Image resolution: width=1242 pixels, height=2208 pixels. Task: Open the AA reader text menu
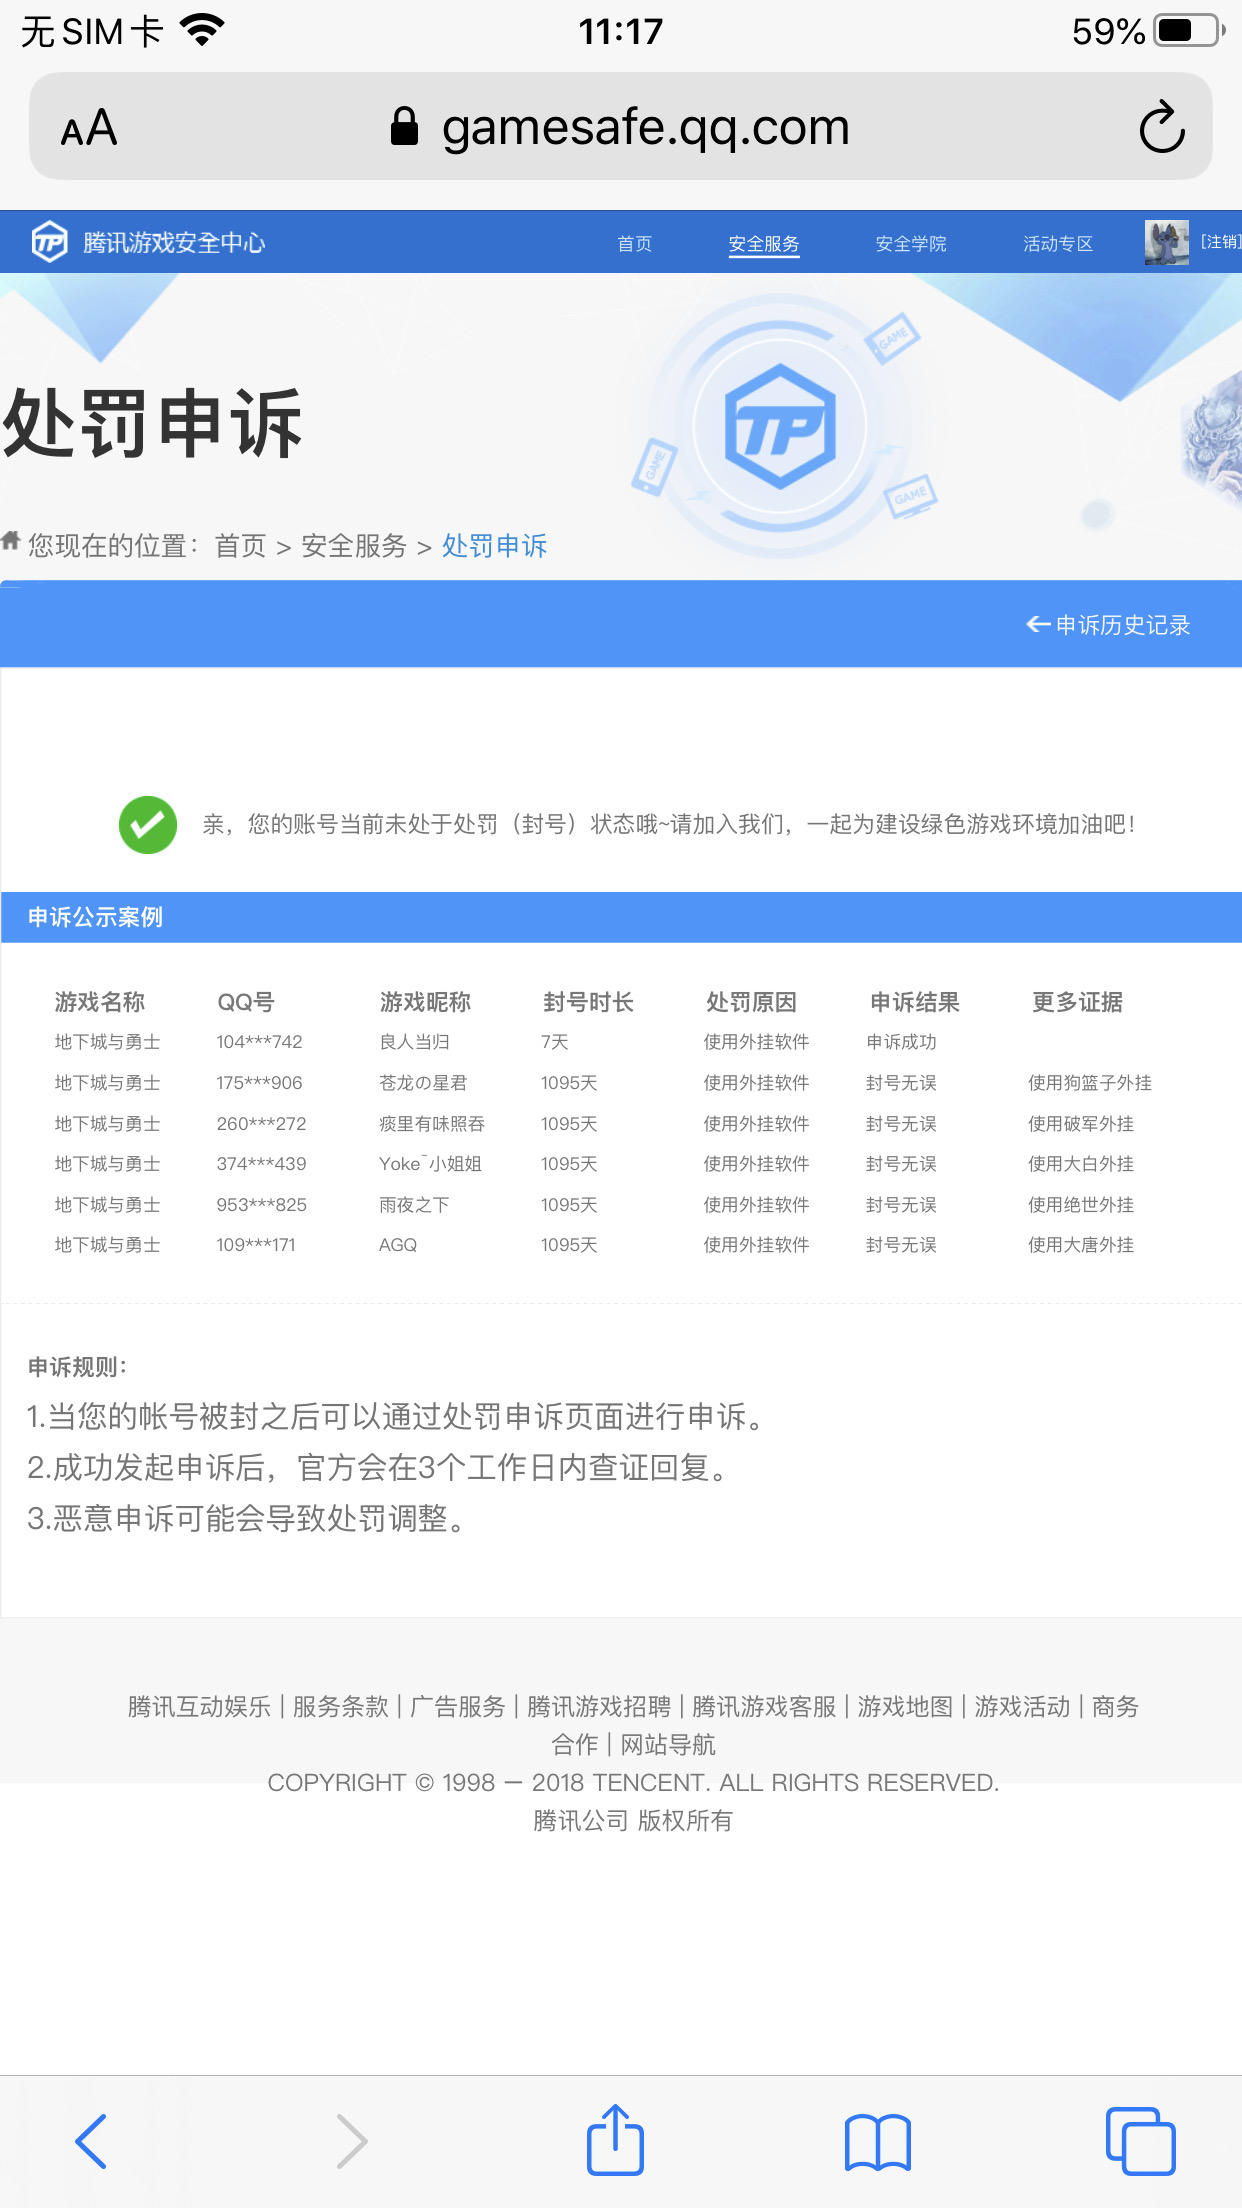pyautogui.click(x=89, y=128)
